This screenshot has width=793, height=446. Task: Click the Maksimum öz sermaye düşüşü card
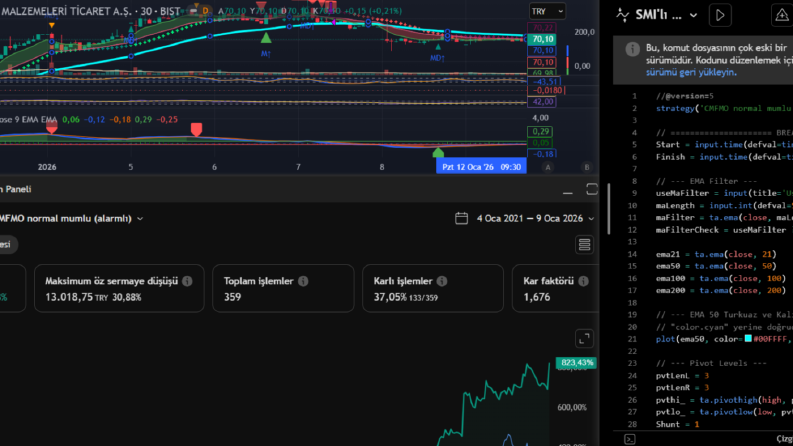pyautogui.click(x=119, y=288)
